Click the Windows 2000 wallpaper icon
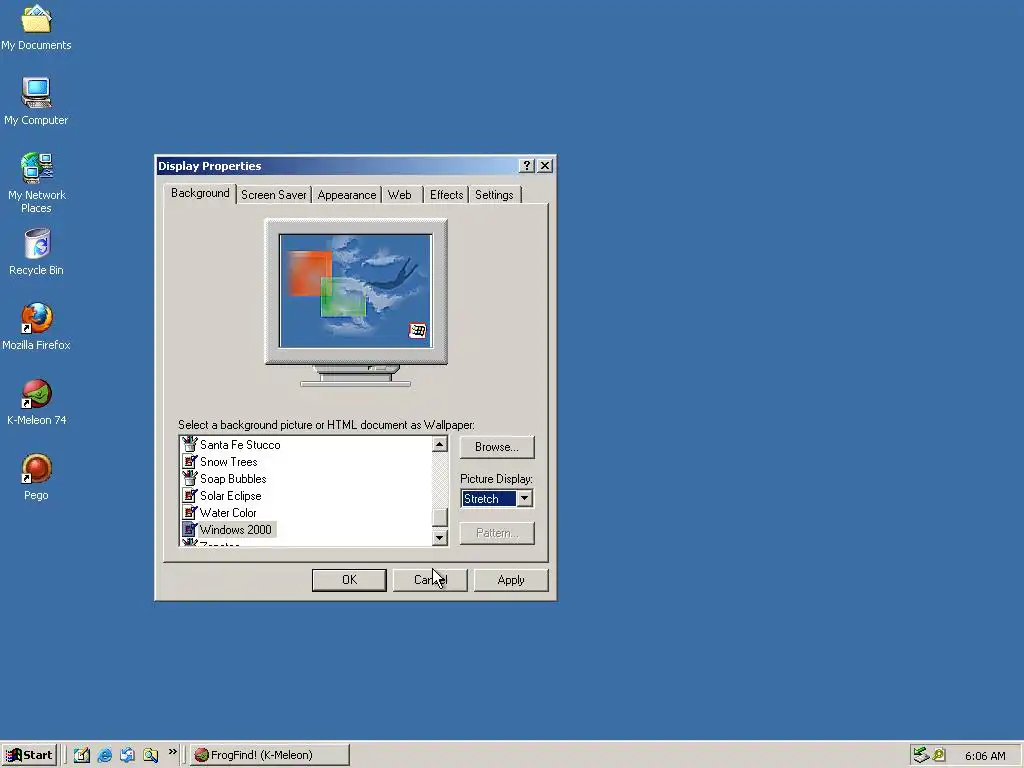The image size is (1024, 768). [189, 529]
